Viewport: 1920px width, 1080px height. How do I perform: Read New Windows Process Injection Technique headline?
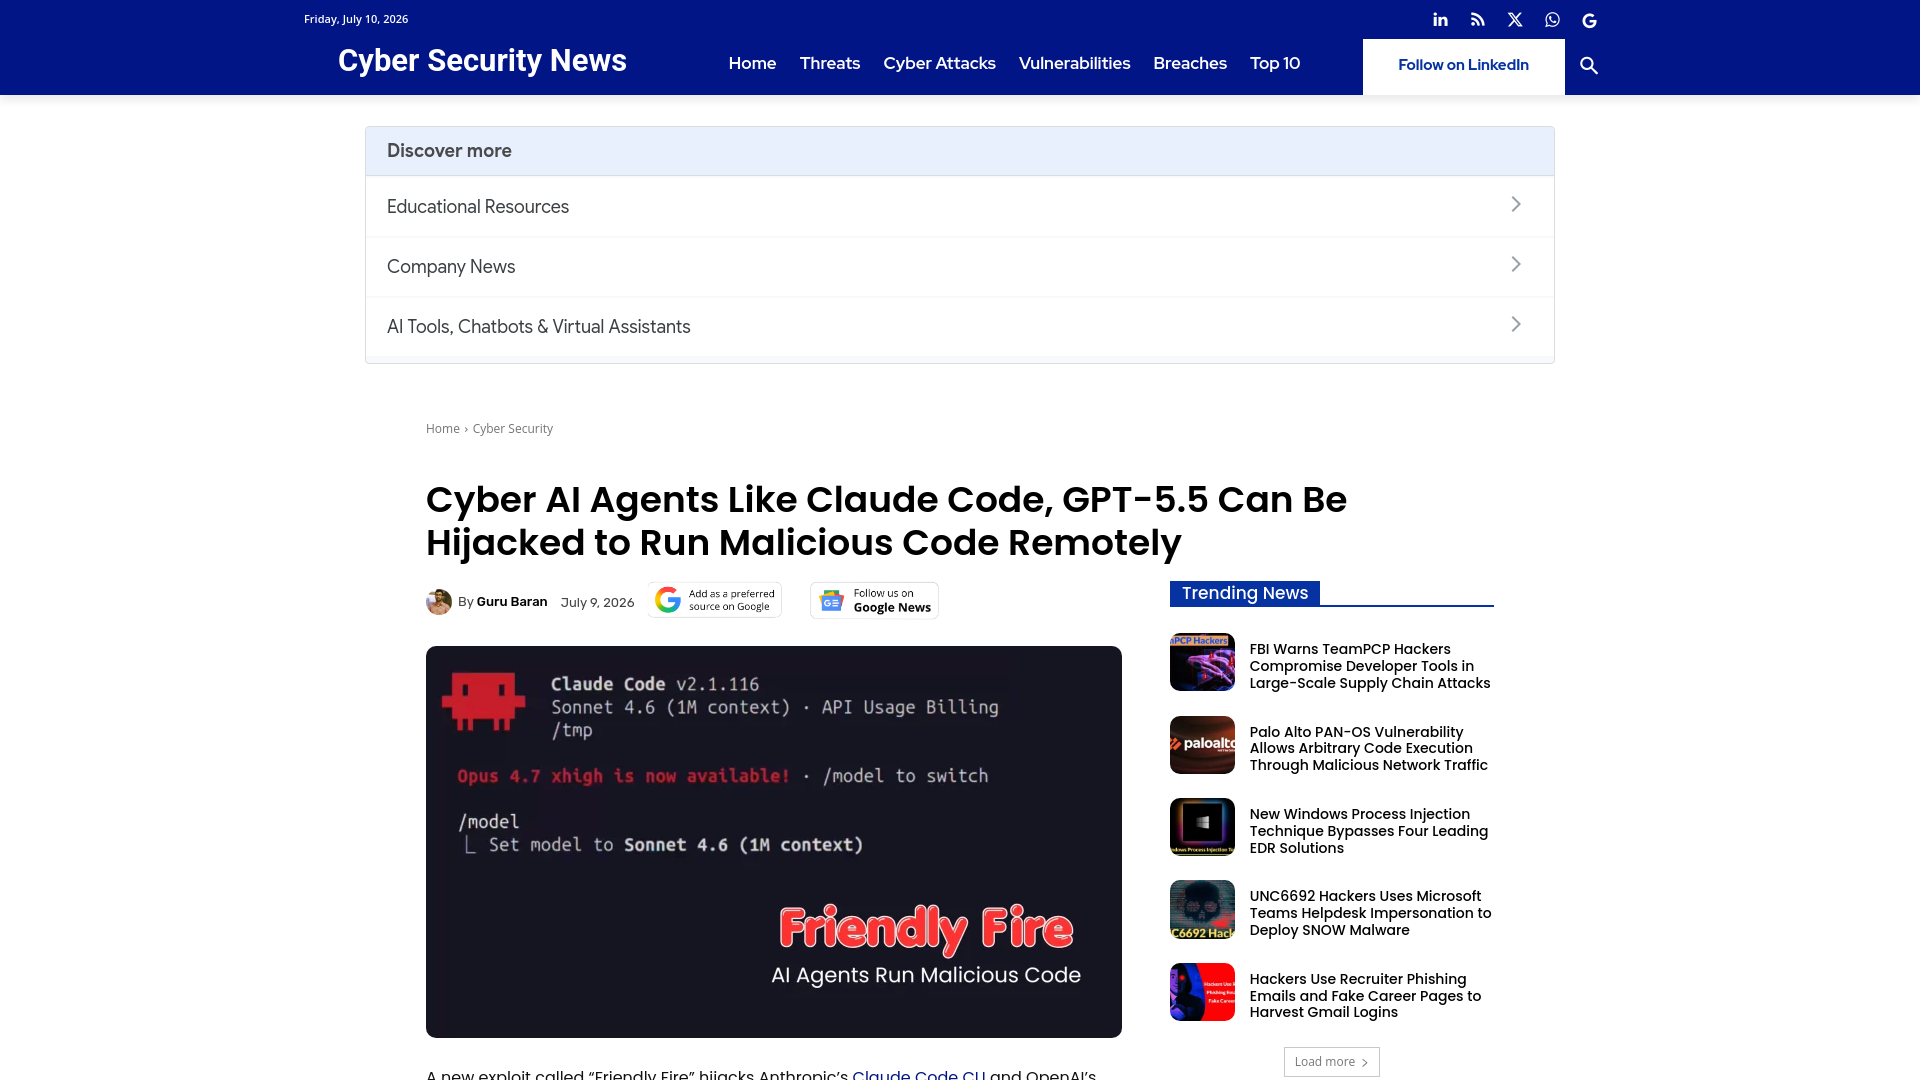(1369, 831)
